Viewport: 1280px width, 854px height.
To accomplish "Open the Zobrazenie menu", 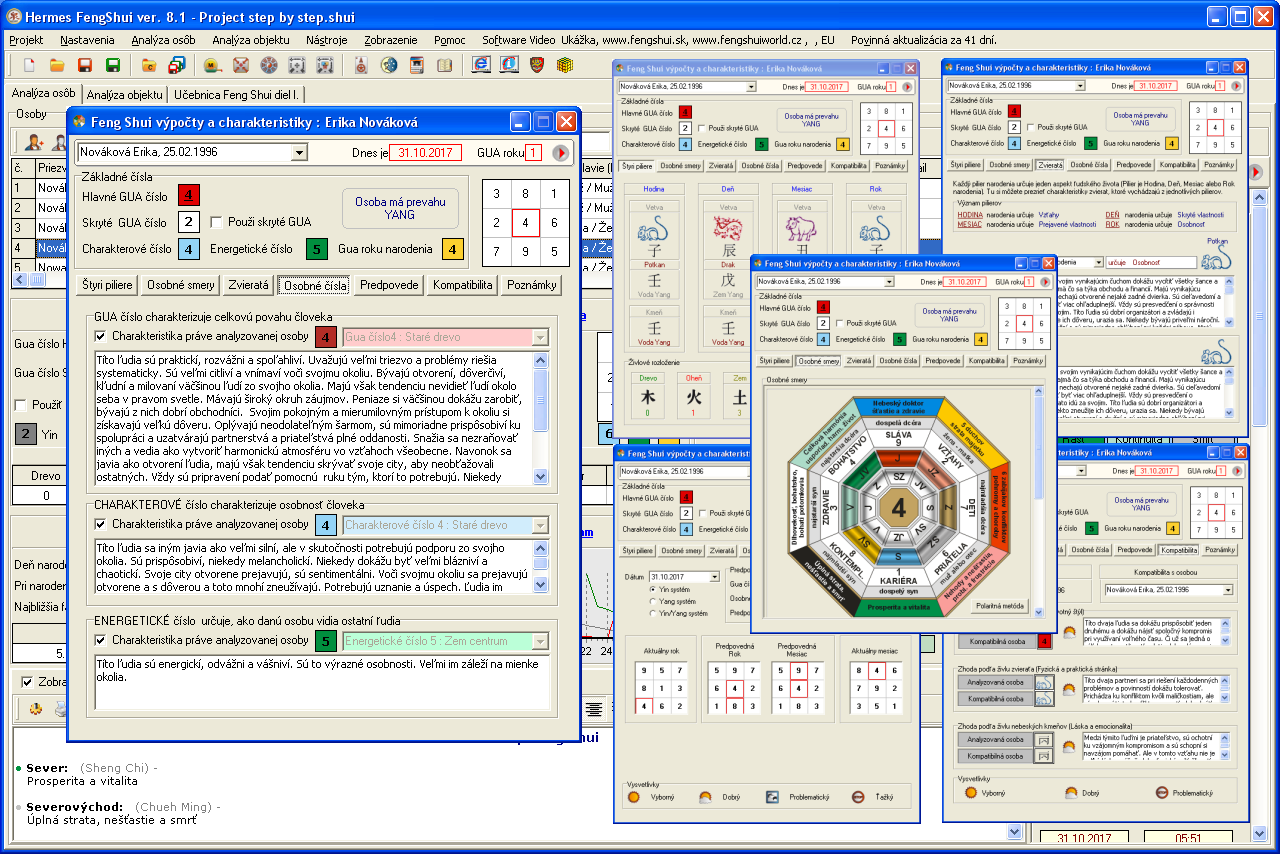I will 390,40.
